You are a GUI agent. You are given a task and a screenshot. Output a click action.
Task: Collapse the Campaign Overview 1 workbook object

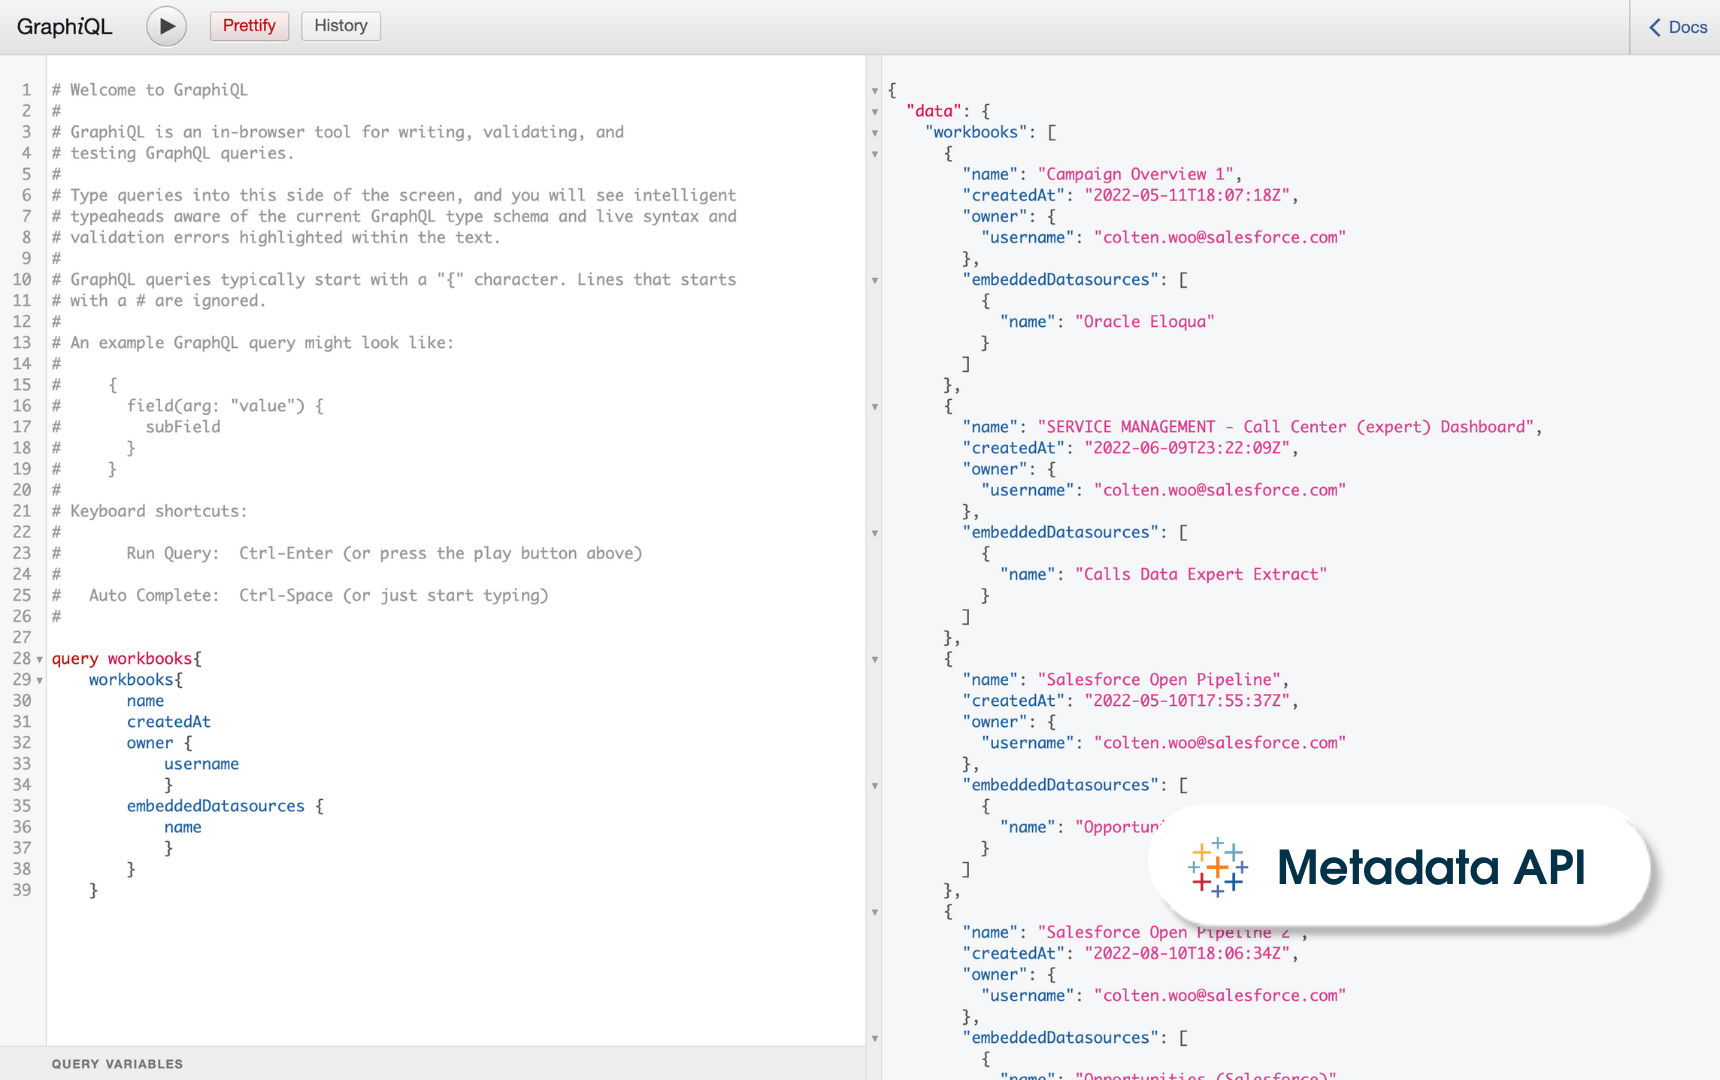[875, 154]
